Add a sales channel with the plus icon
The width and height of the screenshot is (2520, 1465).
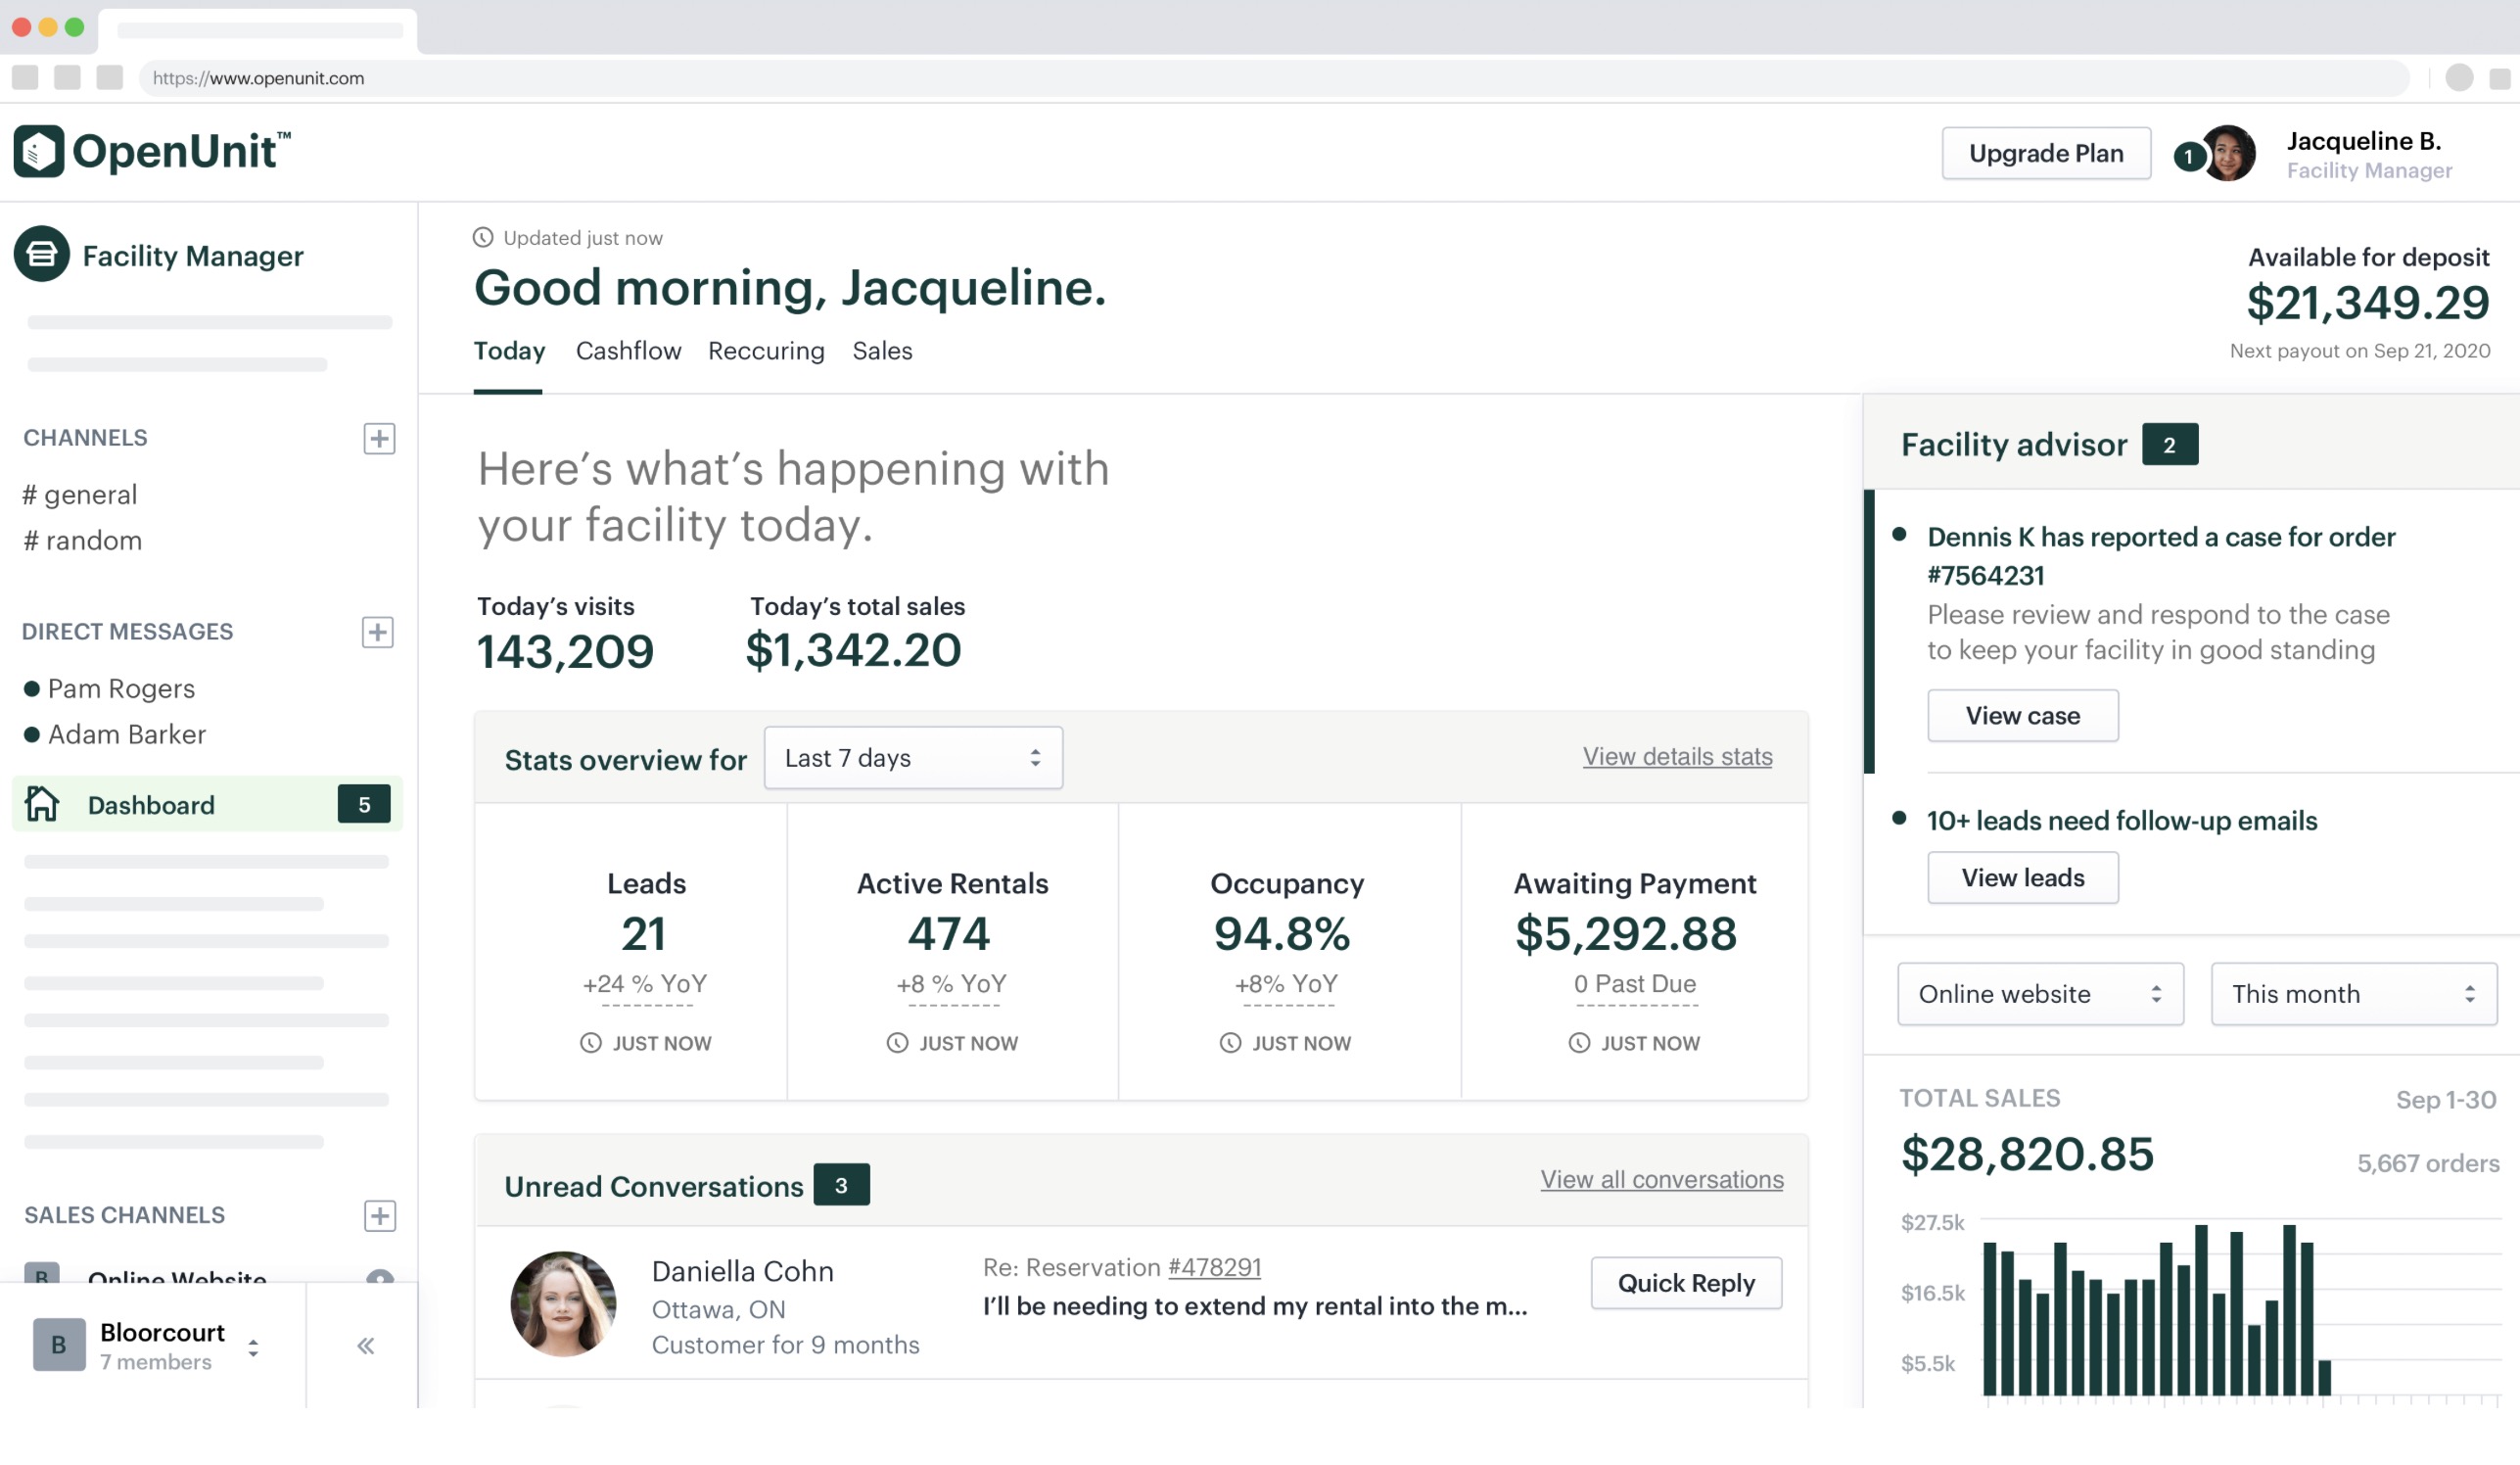click(379, 1215)
